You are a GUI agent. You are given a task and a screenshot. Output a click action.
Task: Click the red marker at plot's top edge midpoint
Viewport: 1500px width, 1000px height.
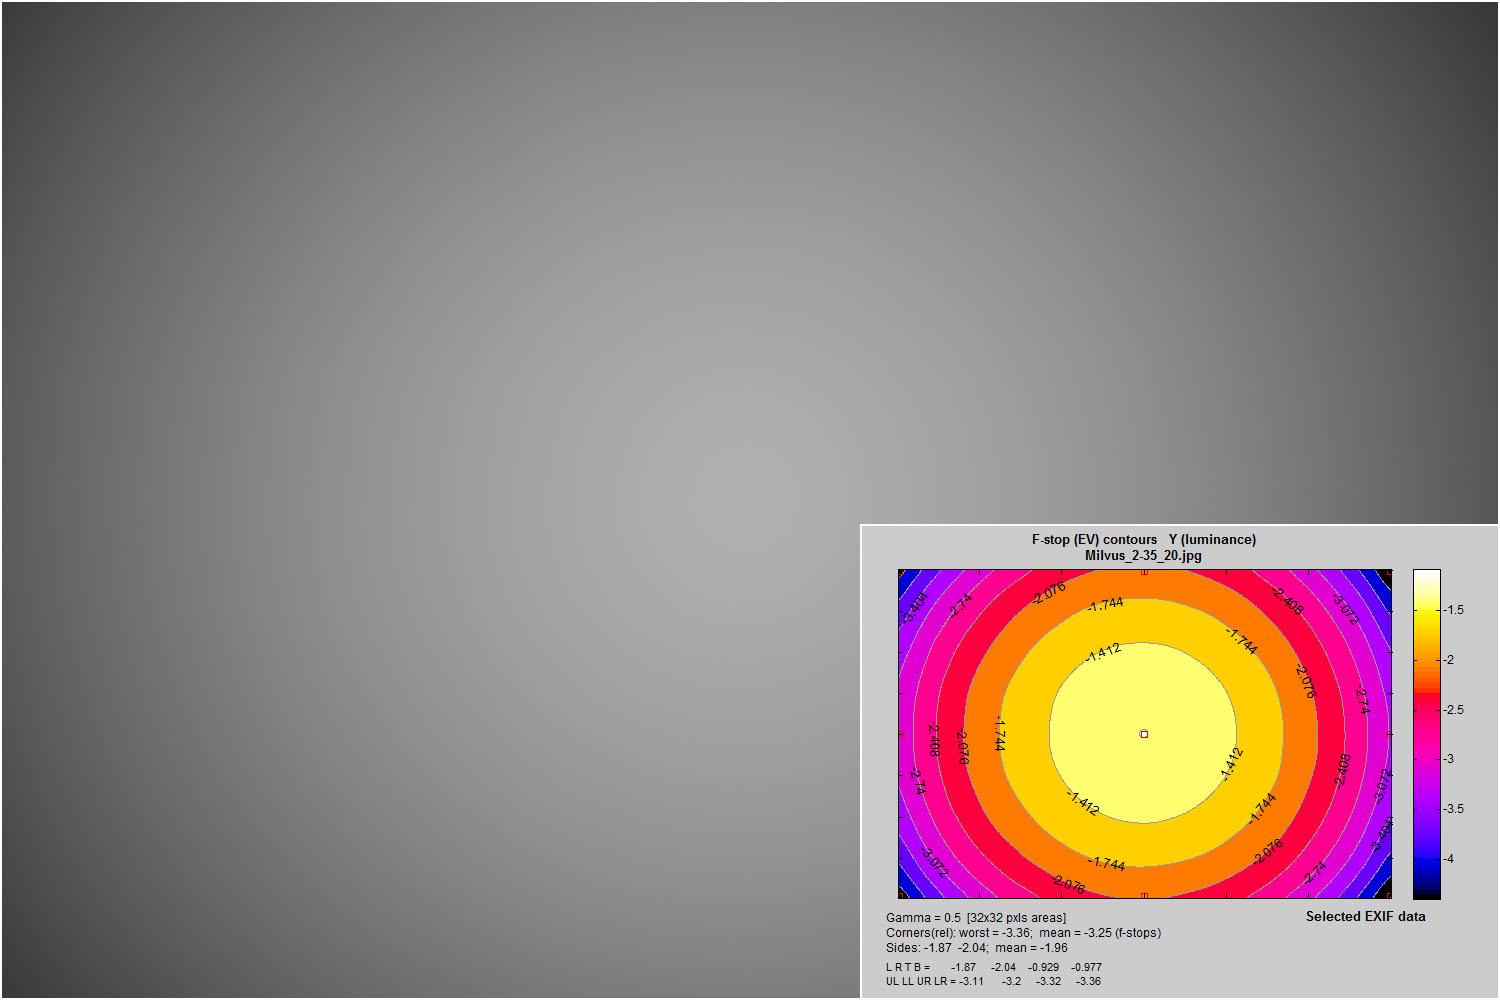point(1144,571)
